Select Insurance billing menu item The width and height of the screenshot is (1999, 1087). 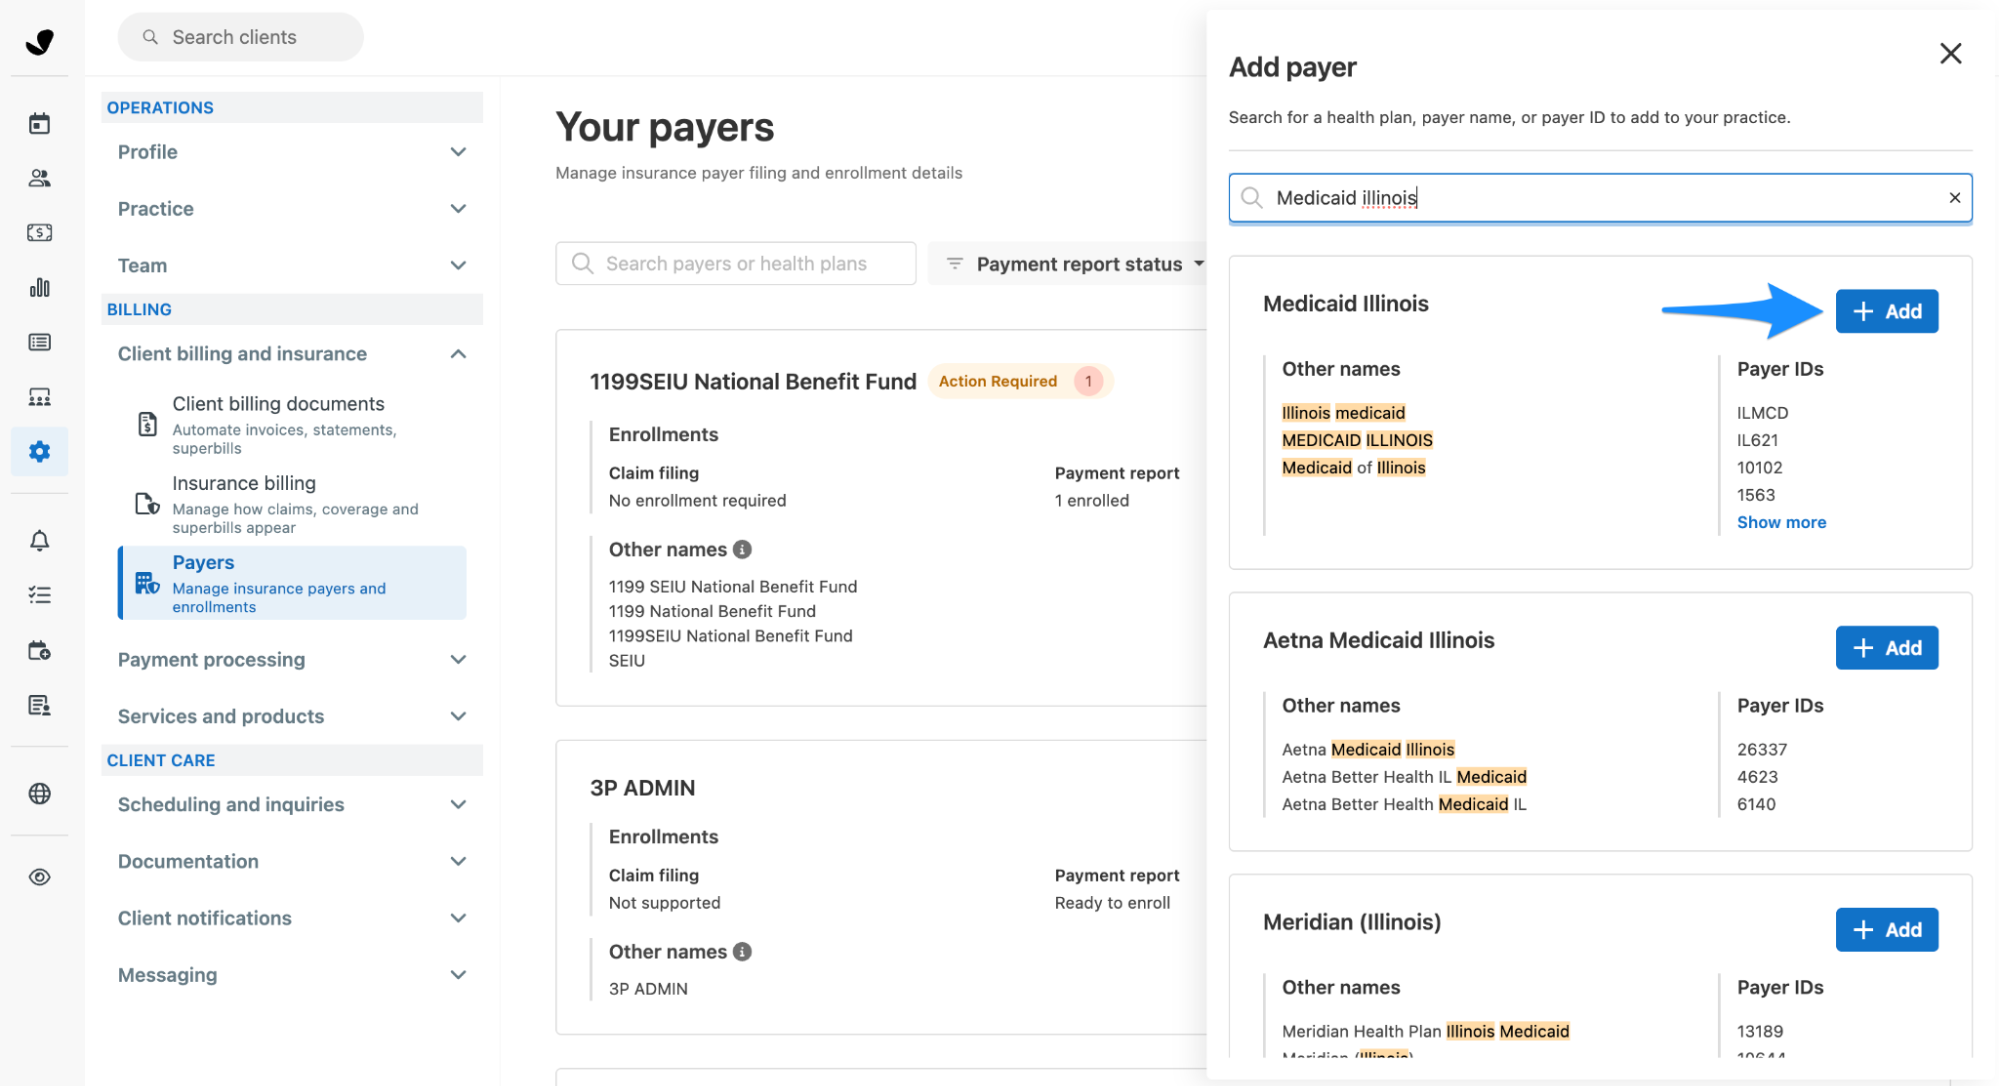(x=292, y=504)
